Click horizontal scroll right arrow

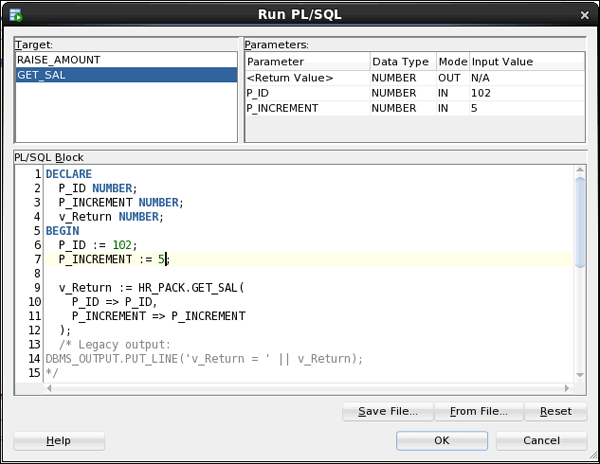[567, 388]
